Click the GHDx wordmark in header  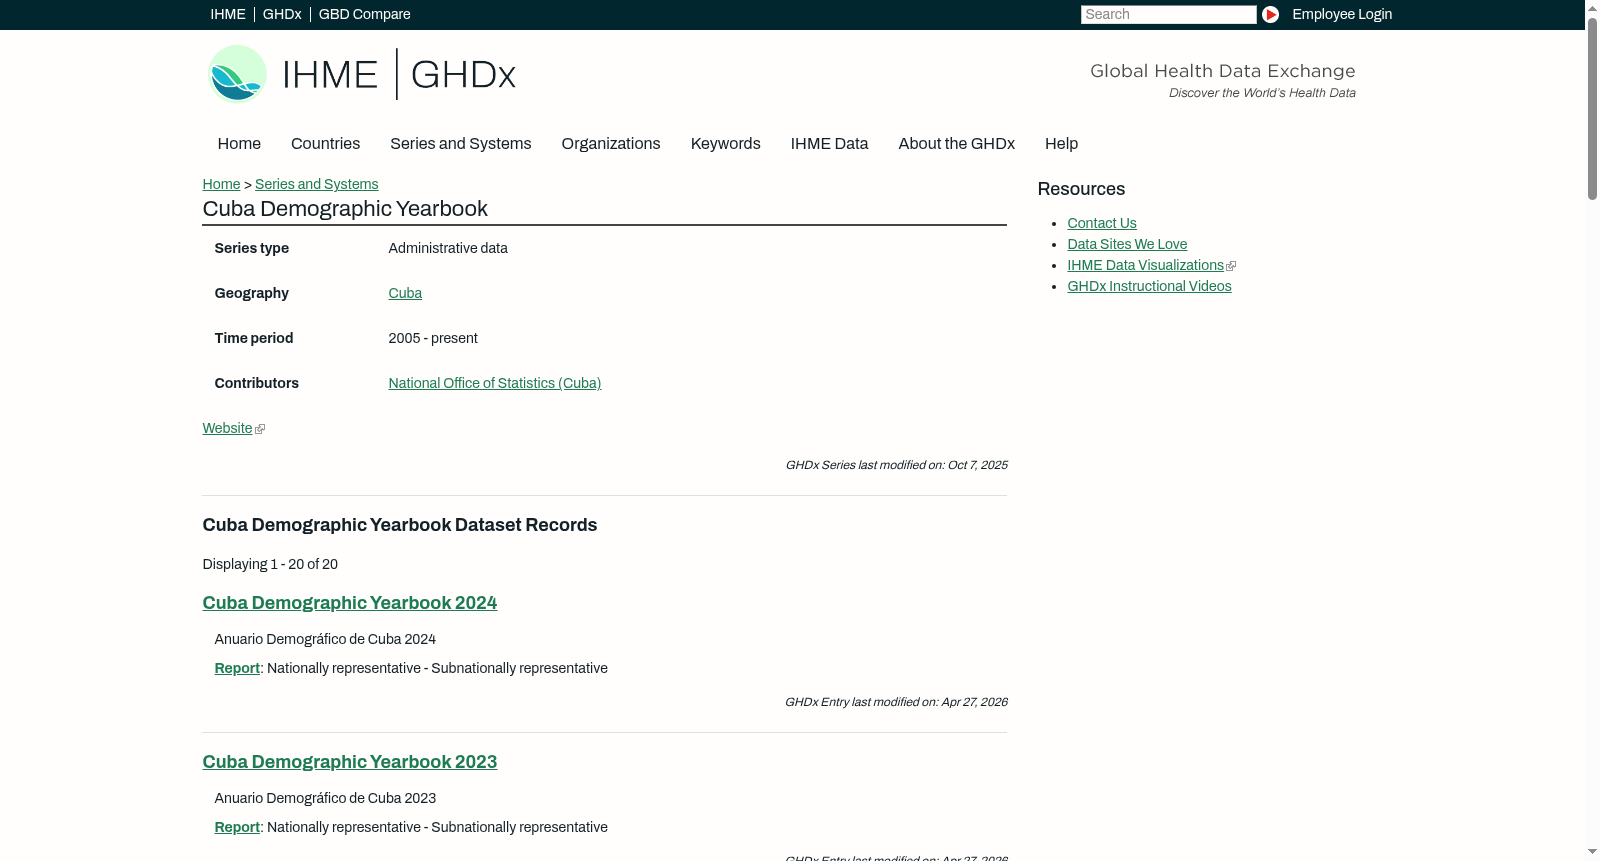point(463,75)
